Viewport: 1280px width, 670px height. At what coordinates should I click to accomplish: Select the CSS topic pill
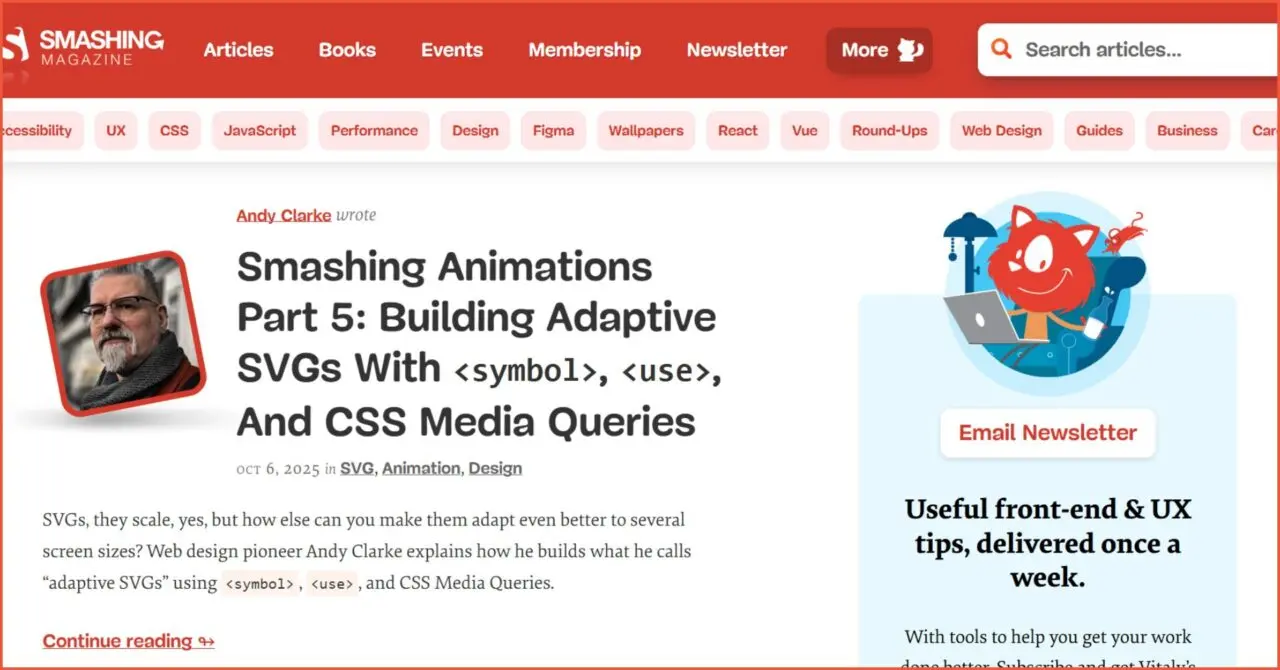pos(173,130)
